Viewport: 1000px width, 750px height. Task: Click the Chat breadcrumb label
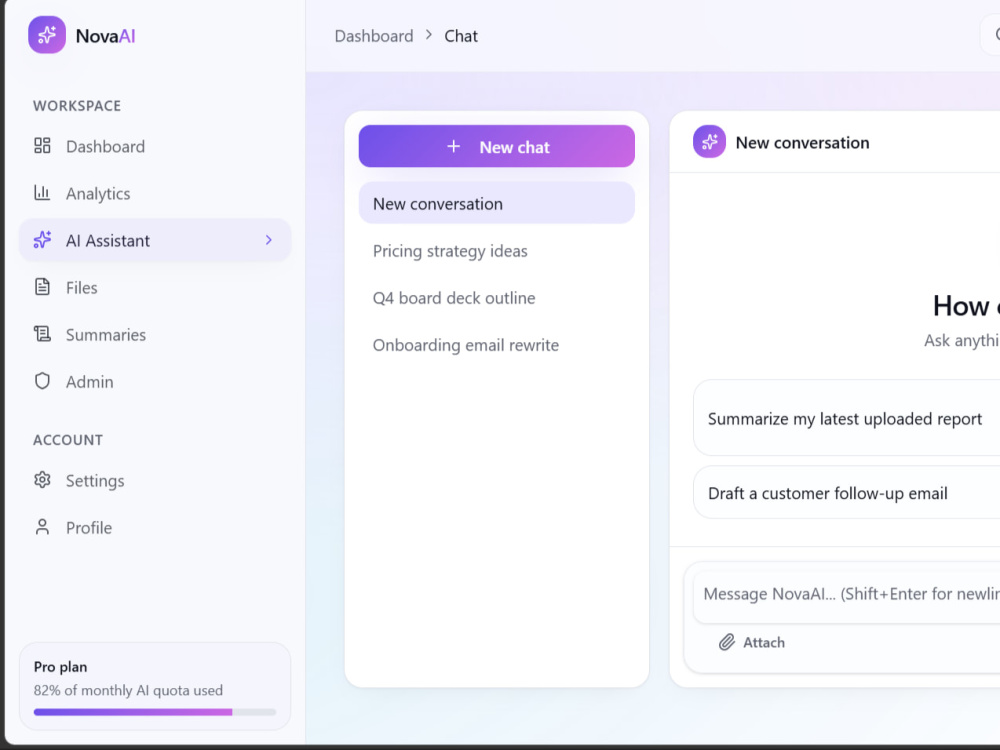point(460,36)
